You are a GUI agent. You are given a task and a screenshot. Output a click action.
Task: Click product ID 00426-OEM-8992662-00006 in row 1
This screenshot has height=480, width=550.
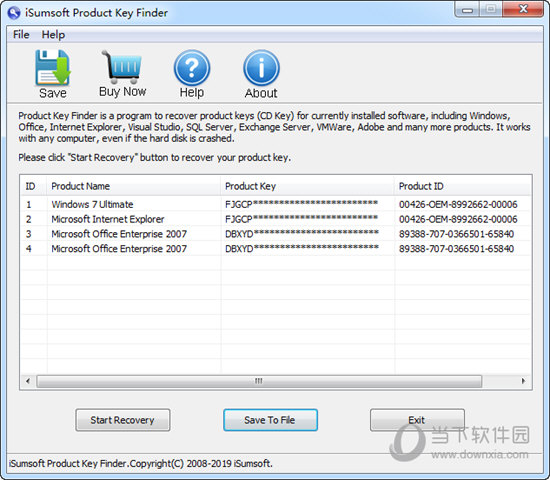[x=458, y=204]
